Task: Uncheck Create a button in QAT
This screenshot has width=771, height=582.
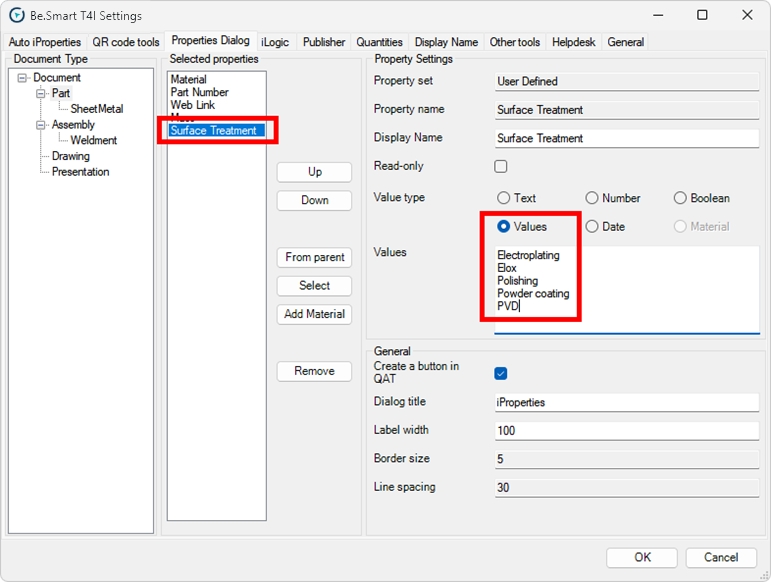Action: 501,373
